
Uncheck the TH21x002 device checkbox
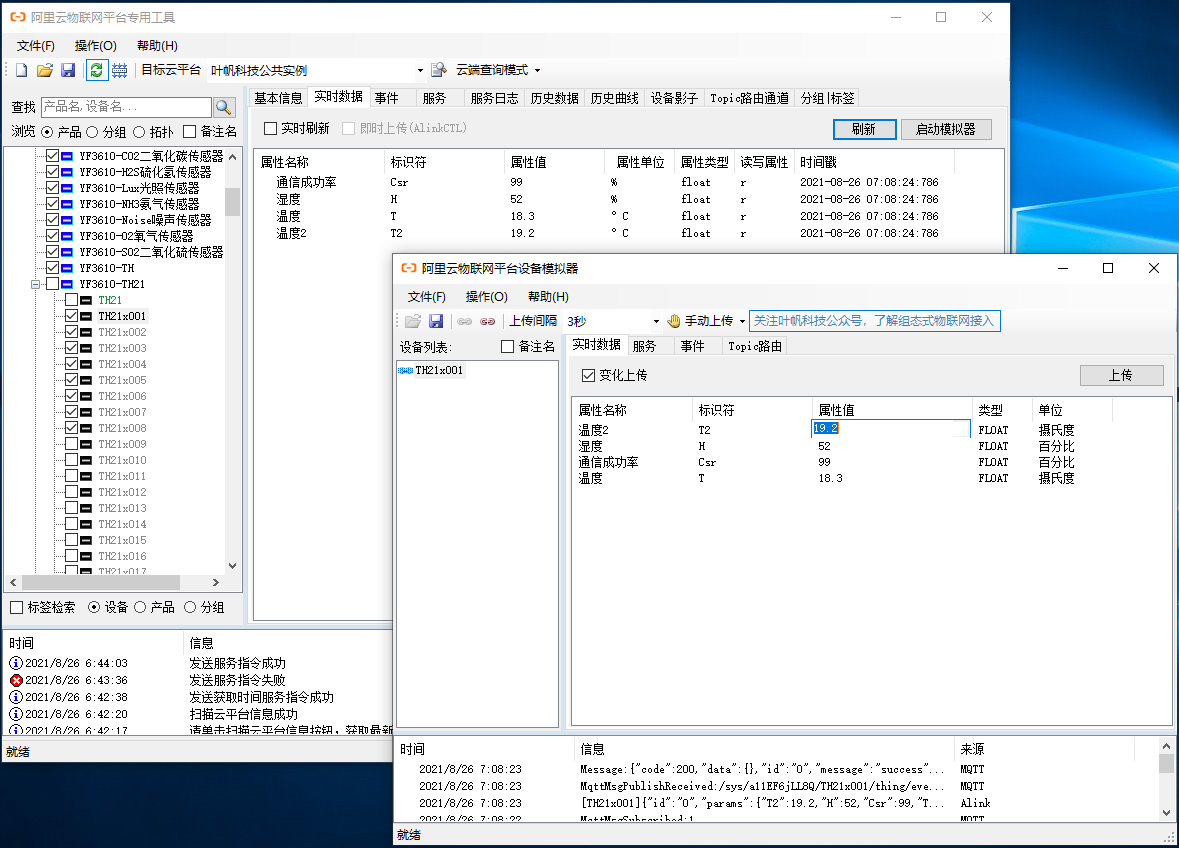click(x=71, y=332)
